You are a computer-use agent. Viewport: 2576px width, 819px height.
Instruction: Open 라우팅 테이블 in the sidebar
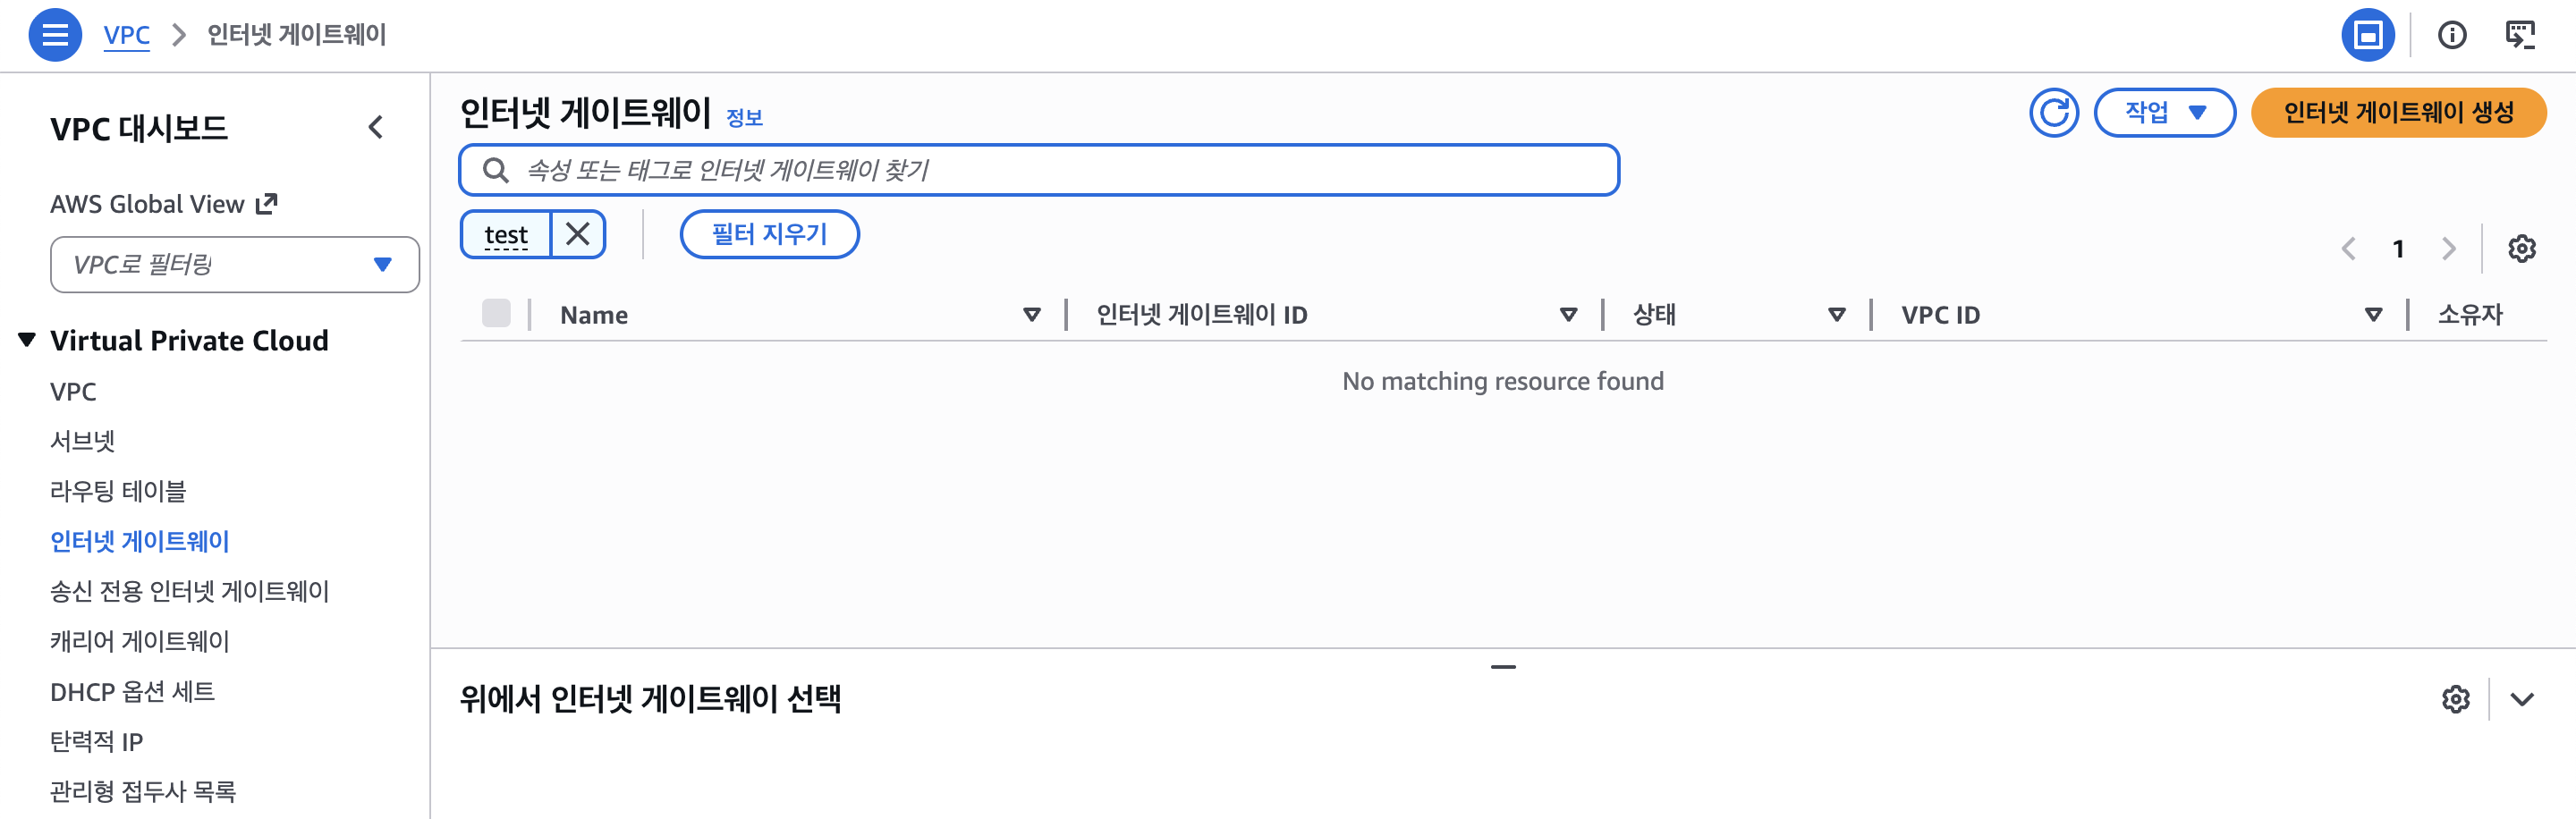[118, 491]
